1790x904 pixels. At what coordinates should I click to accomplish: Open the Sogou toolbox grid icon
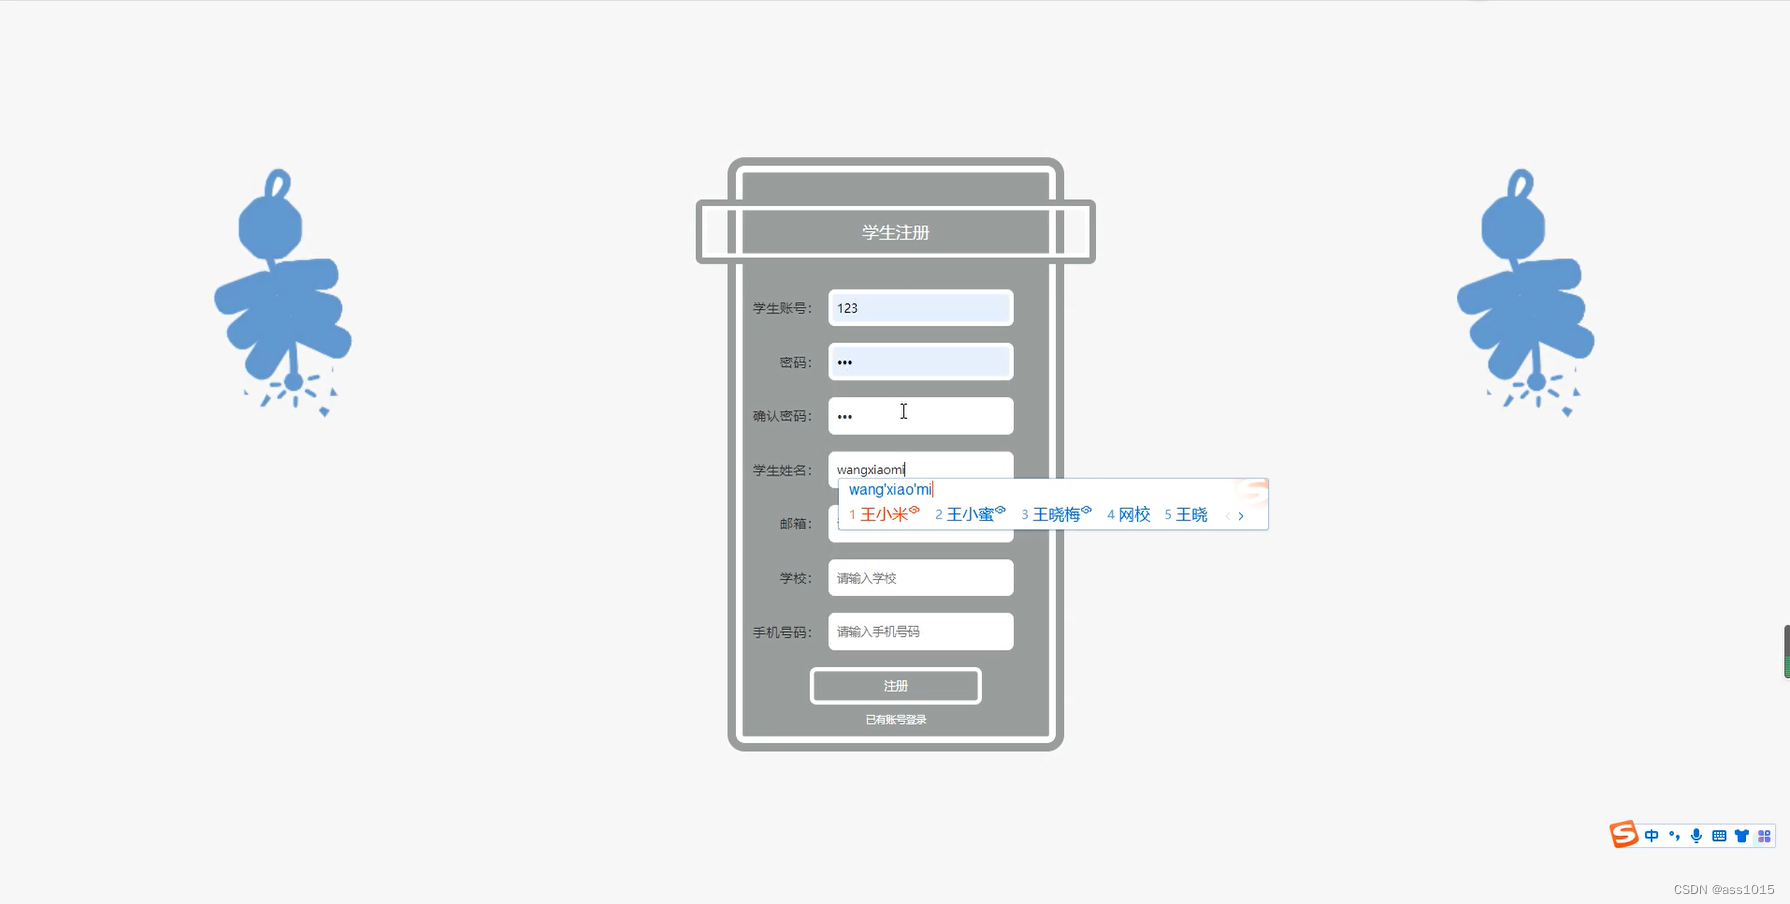tap(1766, 835)
